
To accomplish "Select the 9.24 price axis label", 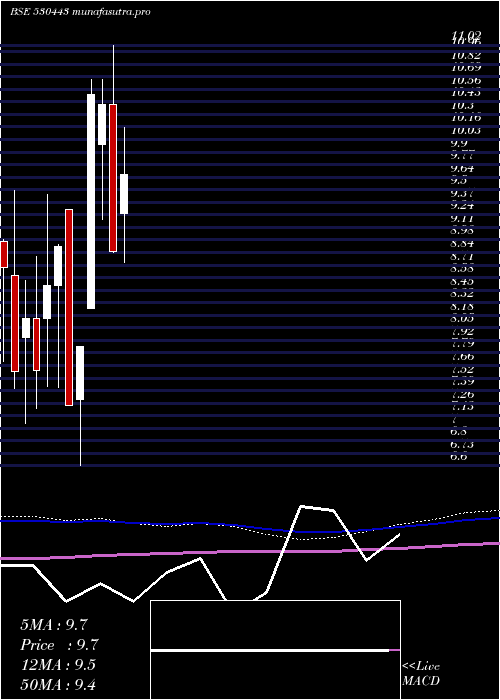I will pyautogui.click(x=462, y=206).
